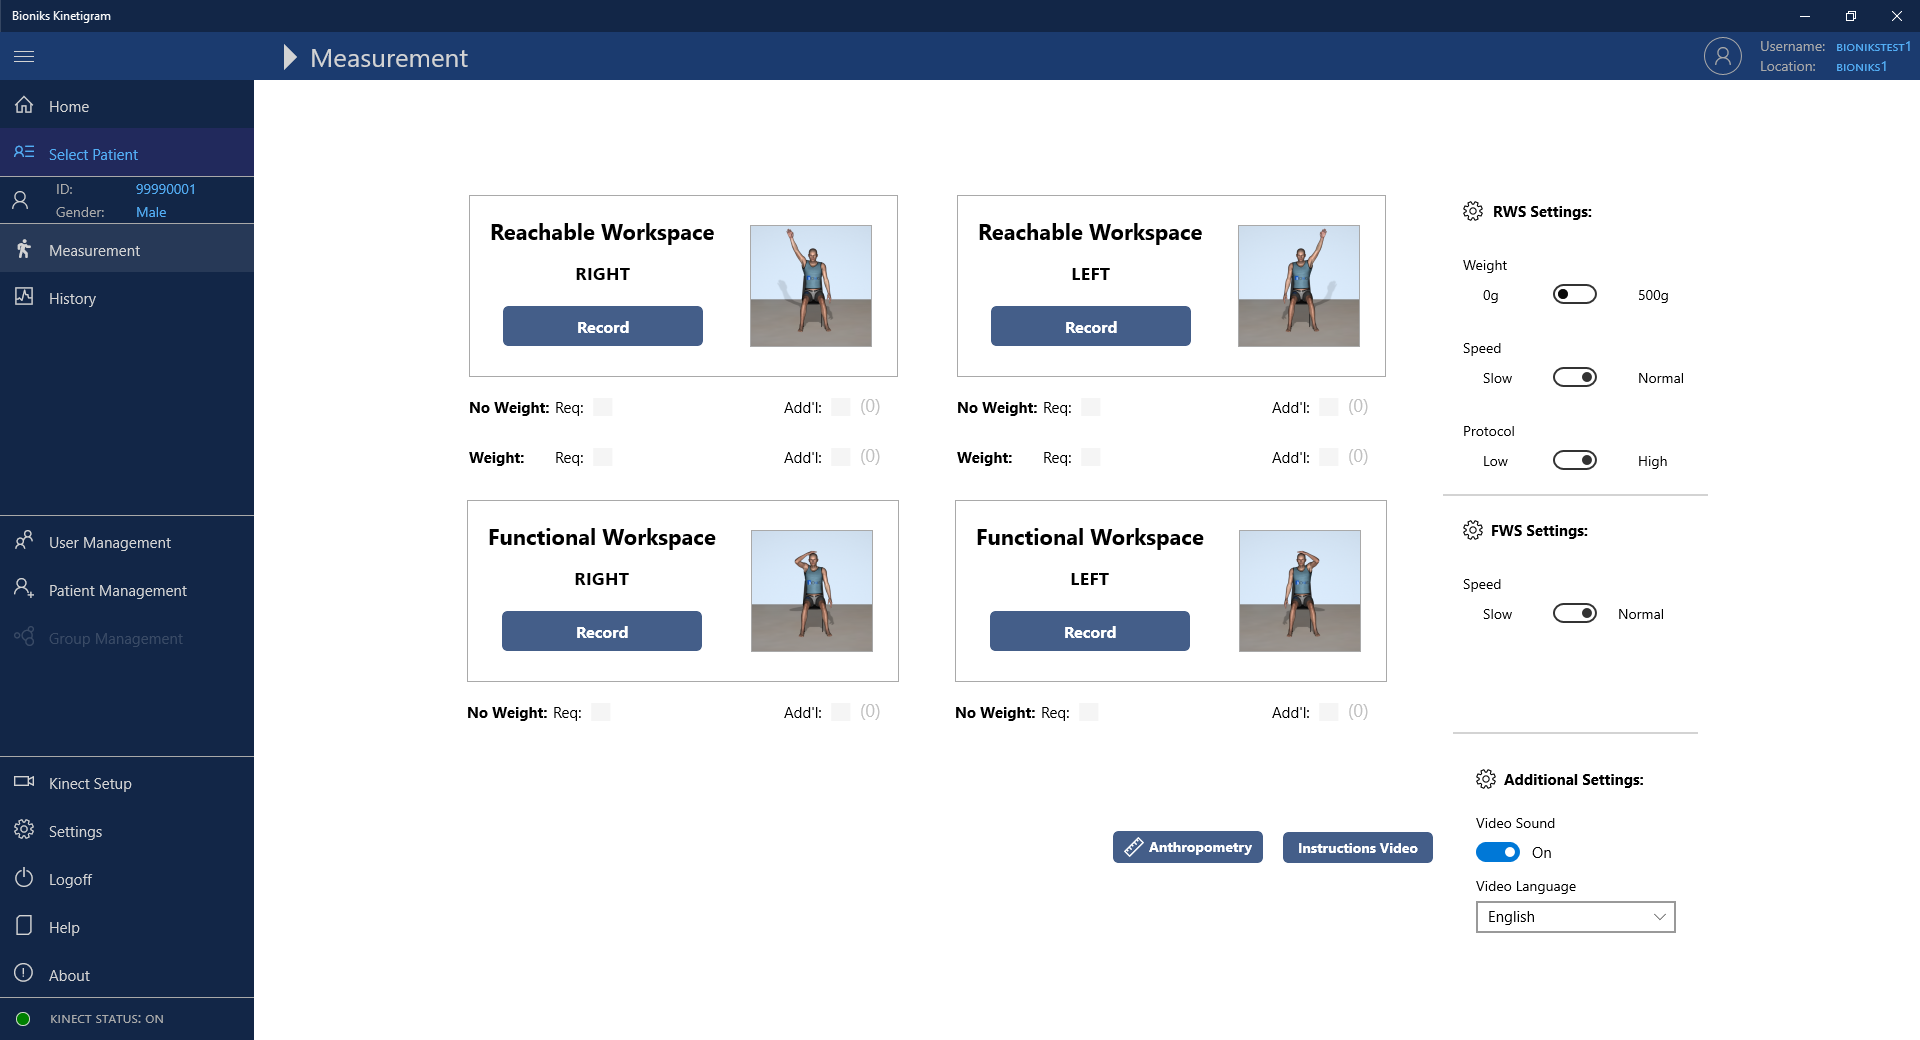This screenshot has height=1040, width=1920.
Task: Click the triangle expander beside Measurement title
Action: [x=290, y=58]
